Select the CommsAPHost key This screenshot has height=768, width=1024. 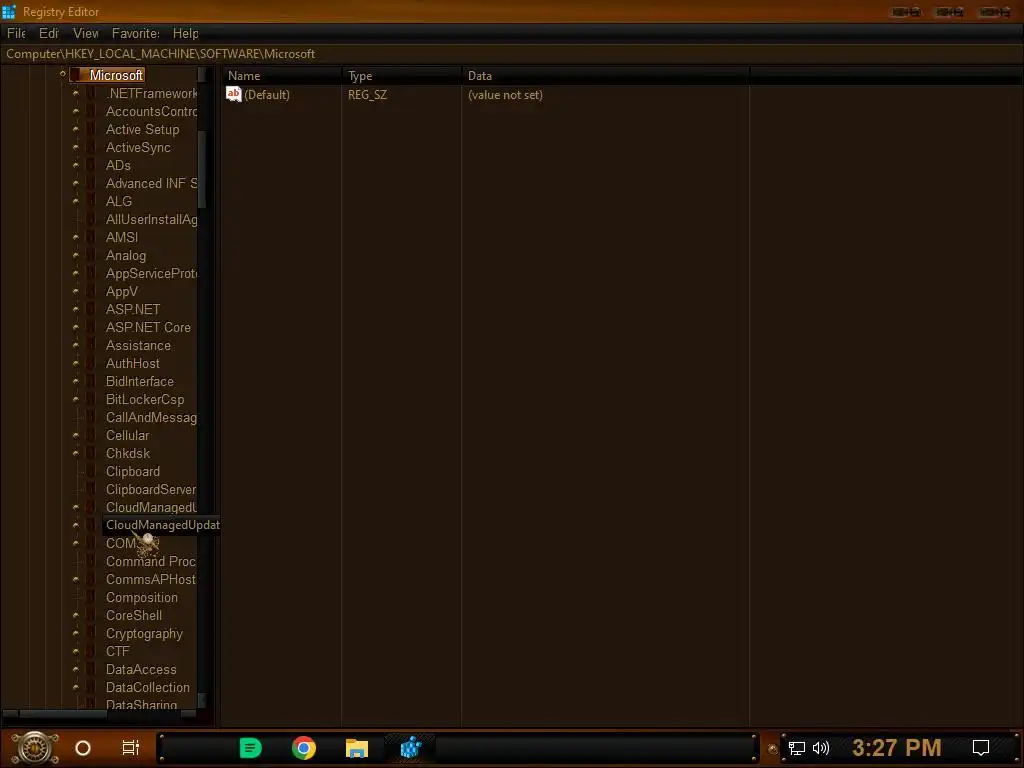[x=151, y=579]
